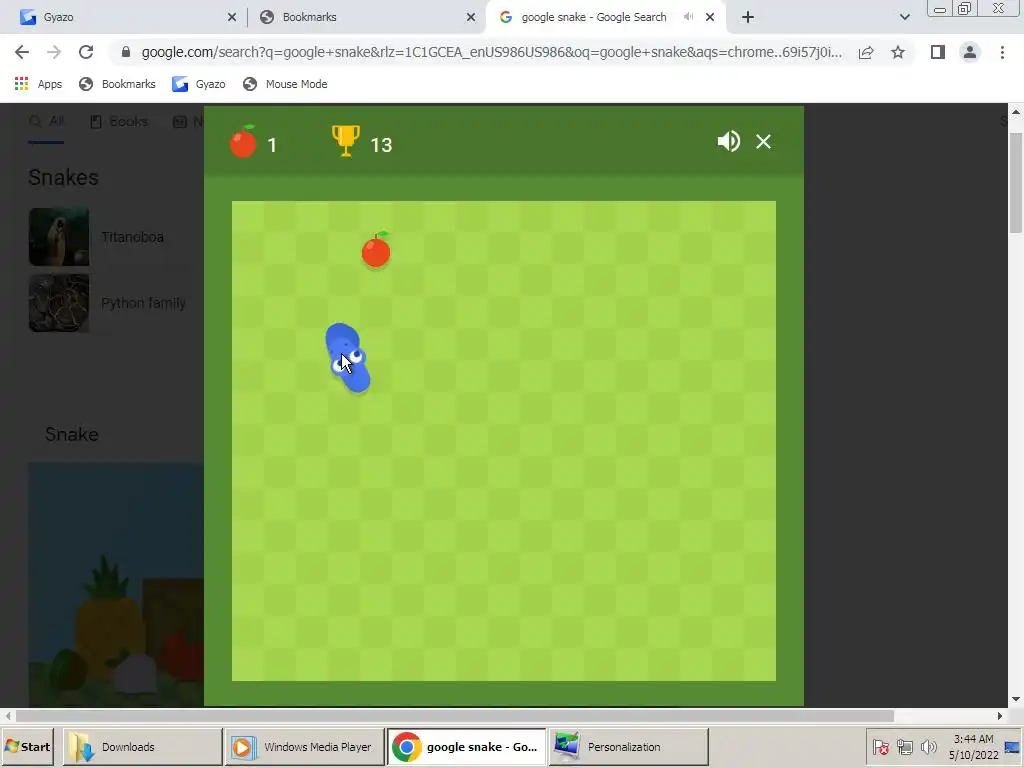Mute the snake game sound

point(729,141)
